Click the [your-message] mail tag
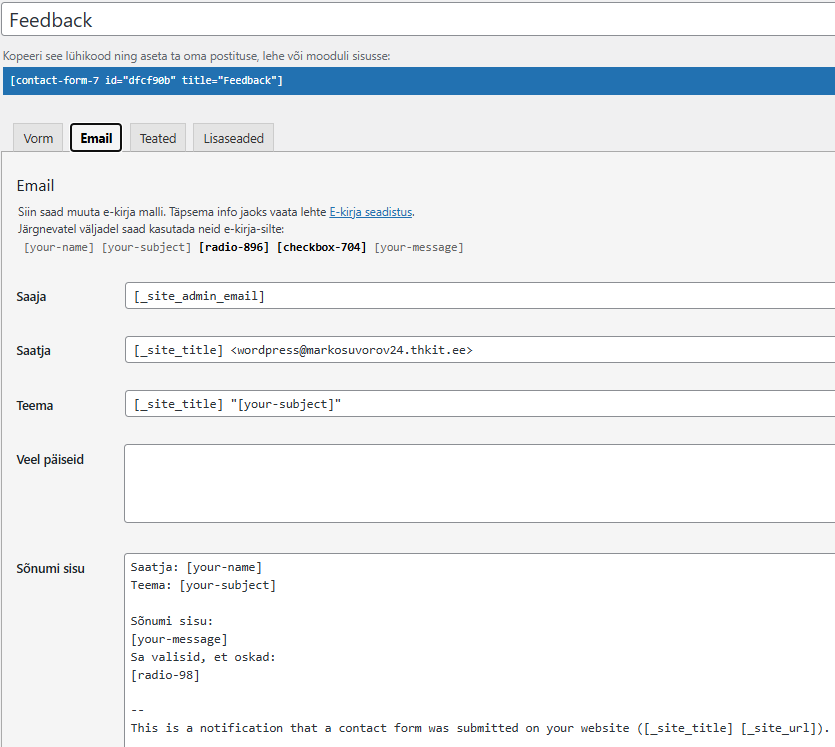Viewport: 835px width, 747px height. pos(419,247)
